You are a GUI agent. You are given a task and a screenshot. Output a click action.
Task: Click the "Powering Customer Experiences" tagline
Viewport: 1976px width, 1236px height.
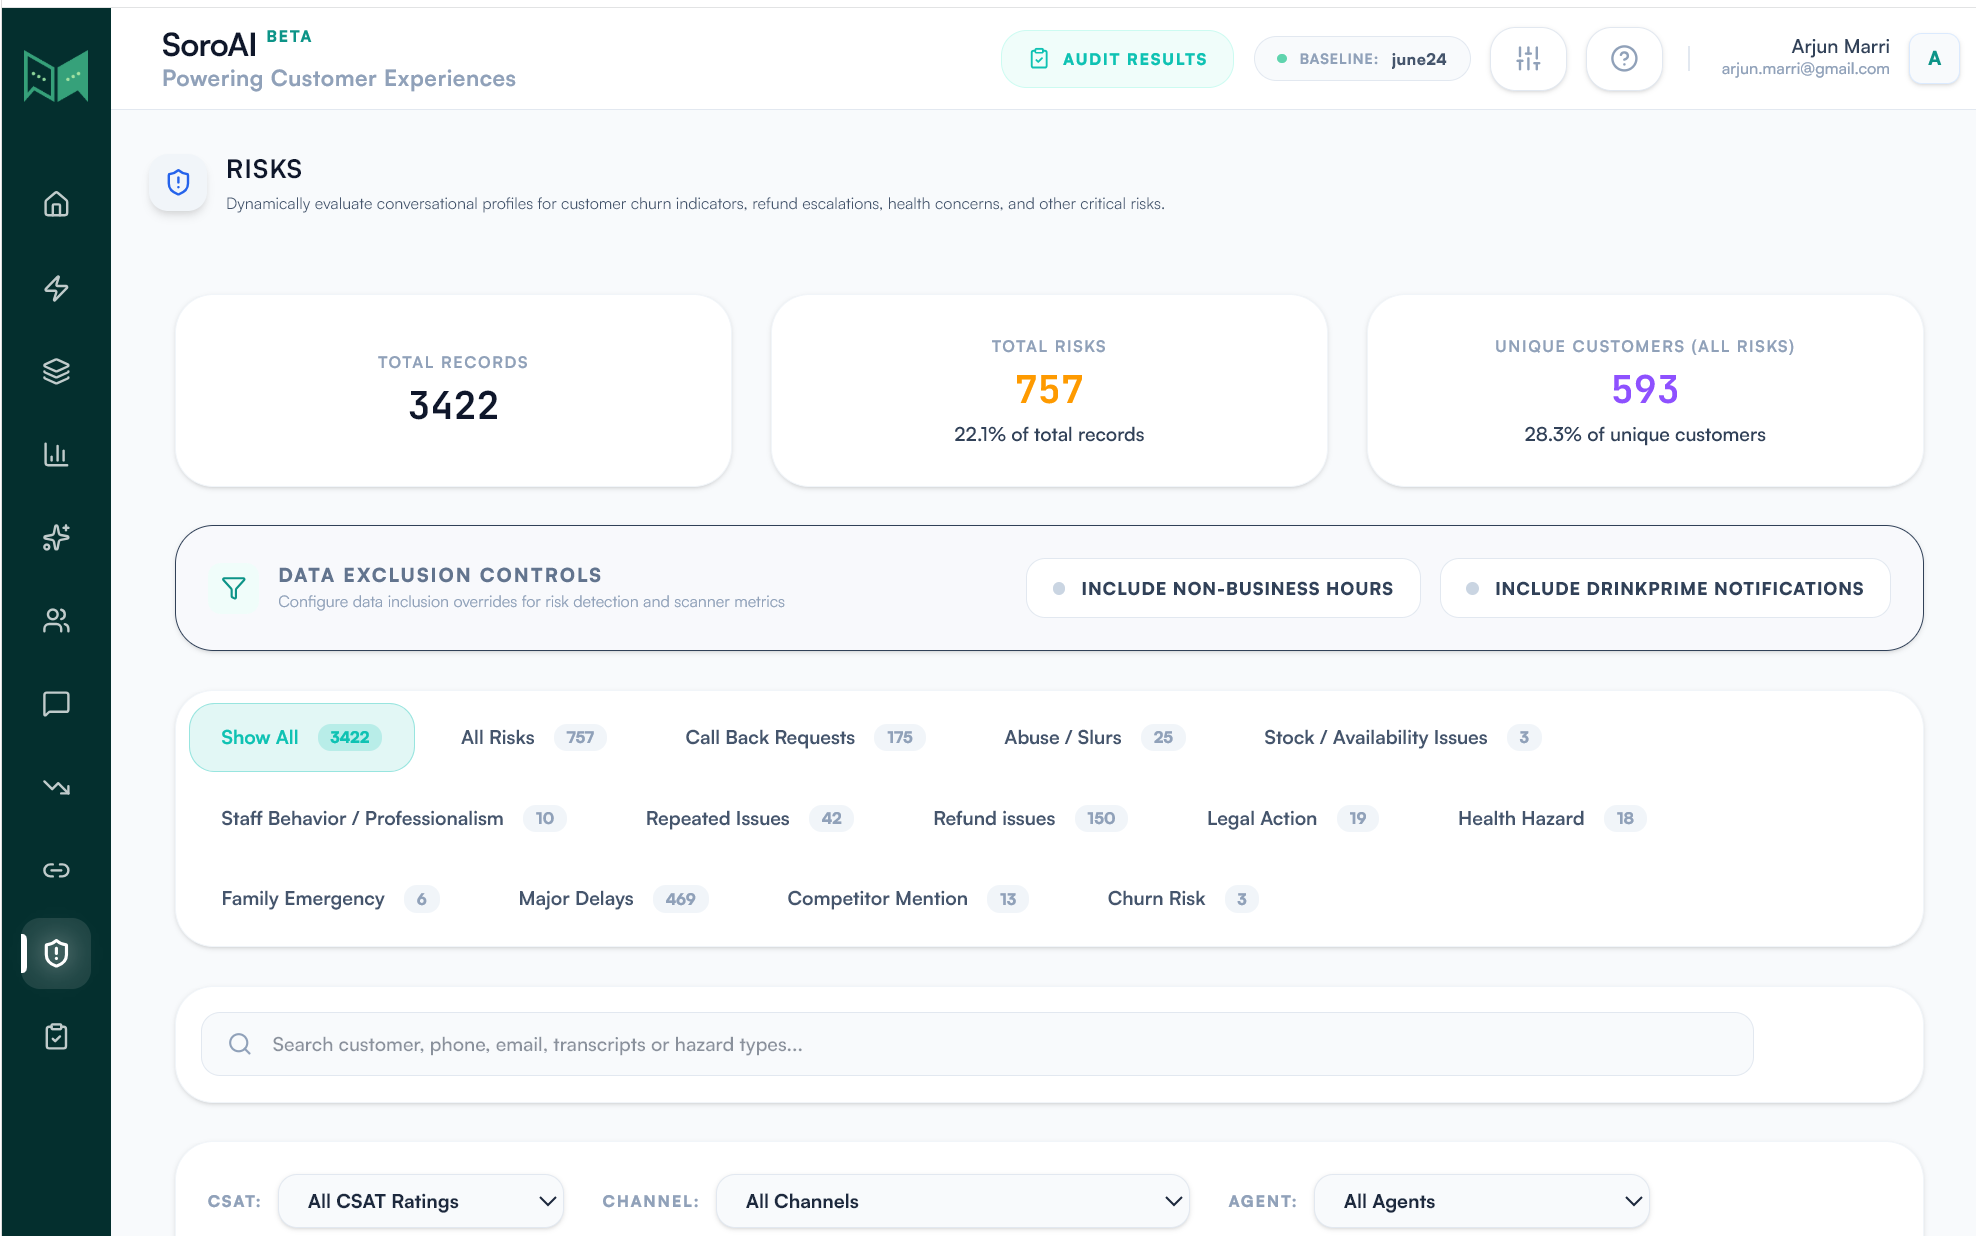(x=339, y=78)
